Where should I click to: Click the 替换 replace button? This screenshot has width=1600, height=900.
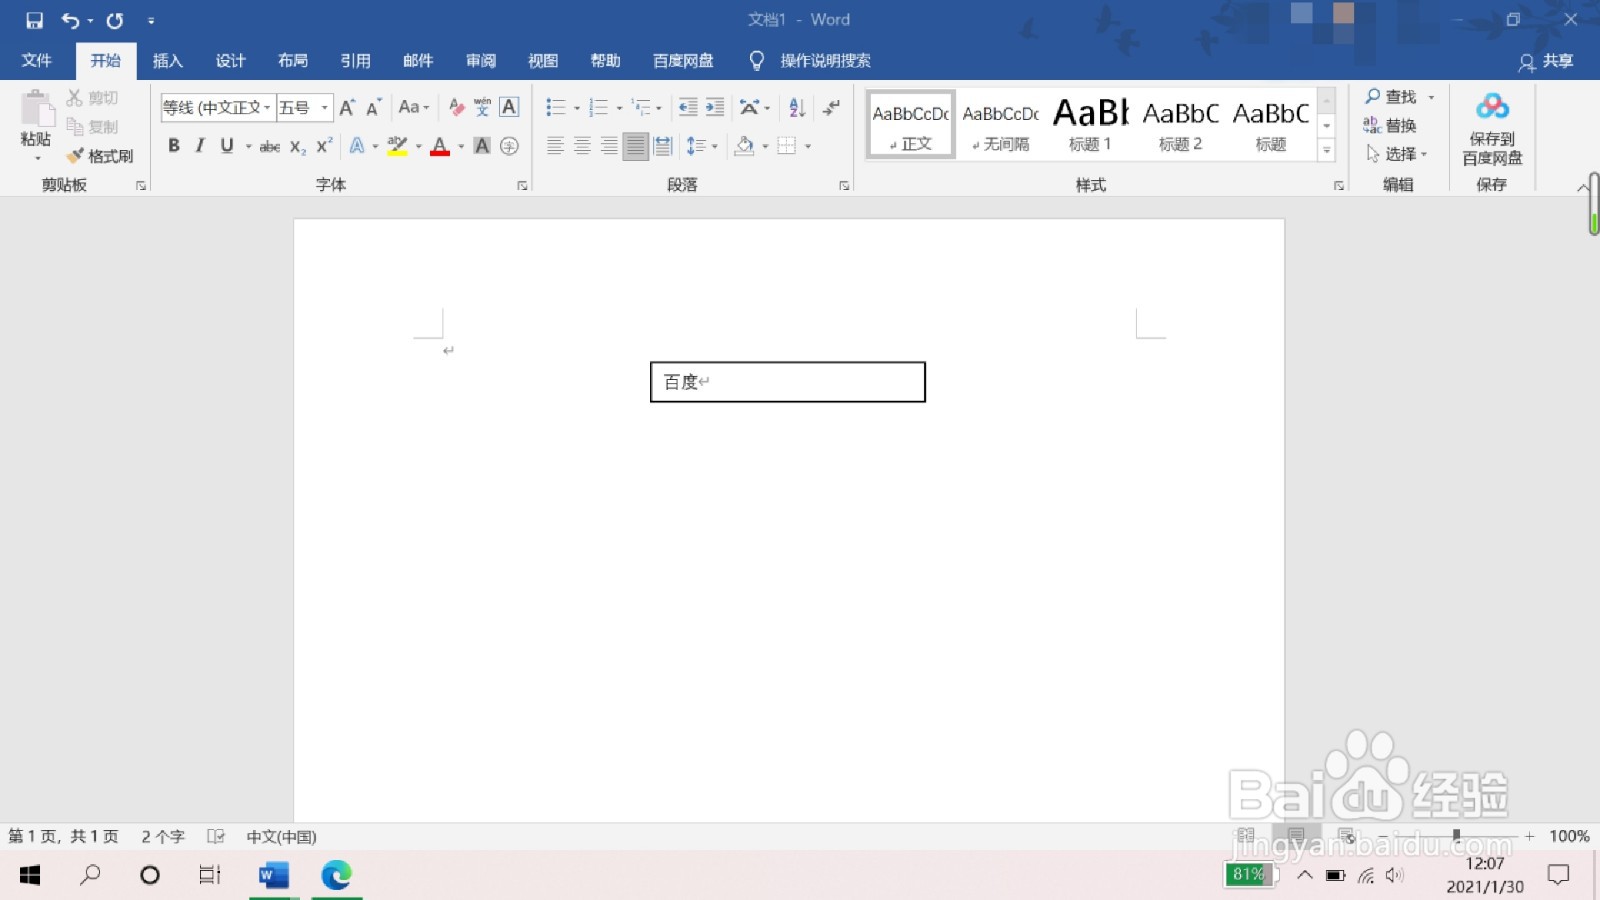tap(1390, 125)
